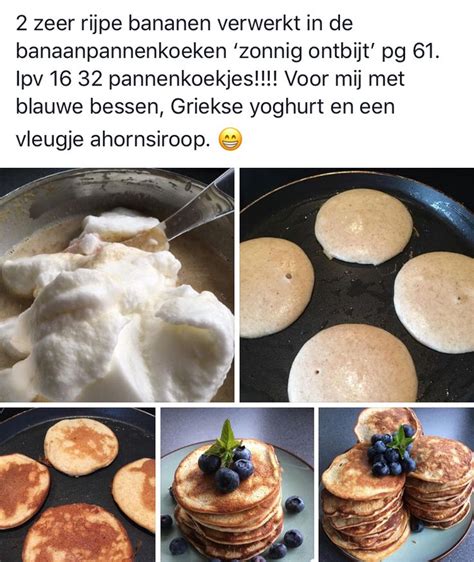Click the mint leaf on the single stack
474x562 pixels.
coord(226,443)
